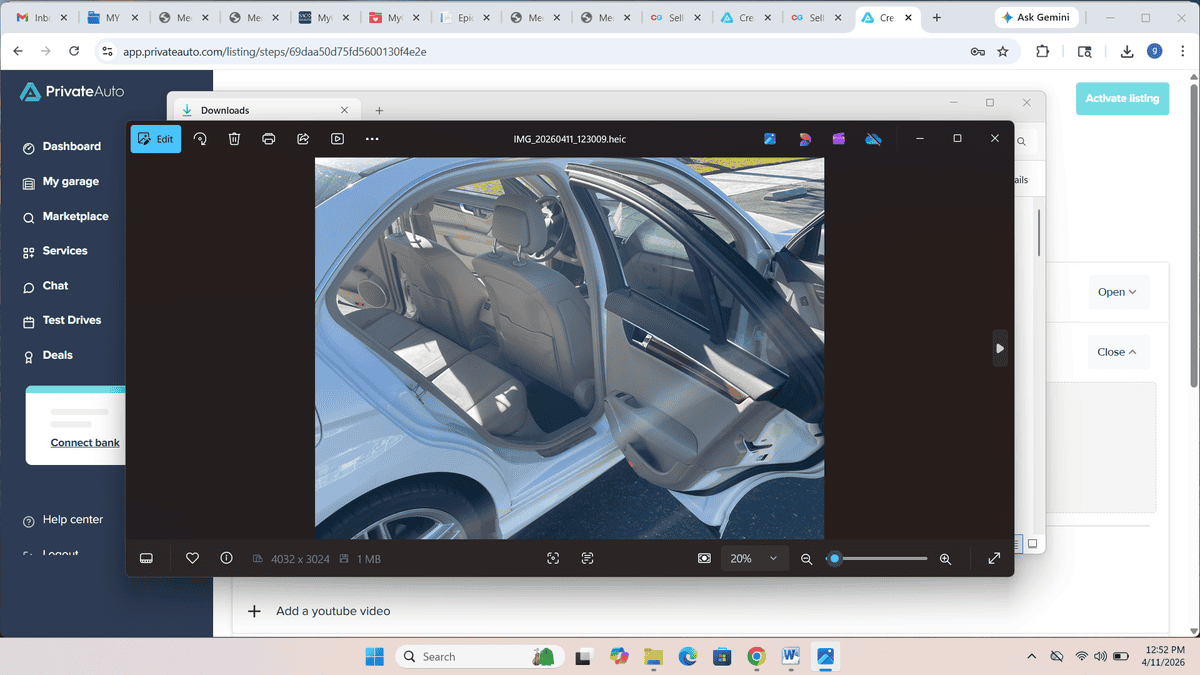Enter fullscreen with the expand arrows icon

pos(994,558)
